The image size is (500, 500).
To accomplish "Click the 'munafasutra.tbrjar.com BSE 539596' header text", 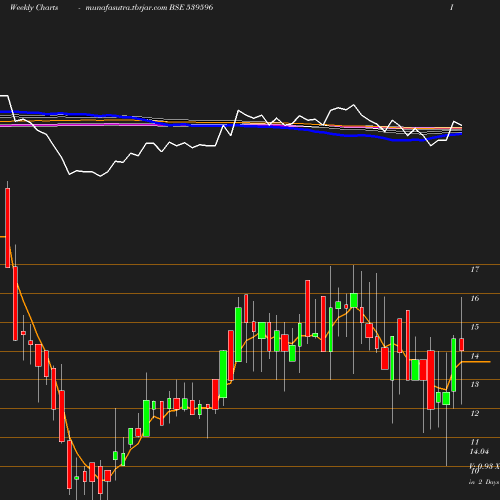I will [x=149, y=7].
